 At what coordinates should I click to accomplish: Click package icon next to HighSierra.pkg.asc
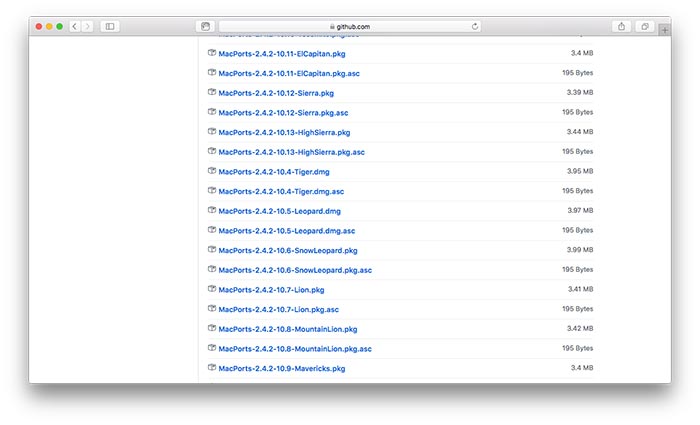(212, 151)
